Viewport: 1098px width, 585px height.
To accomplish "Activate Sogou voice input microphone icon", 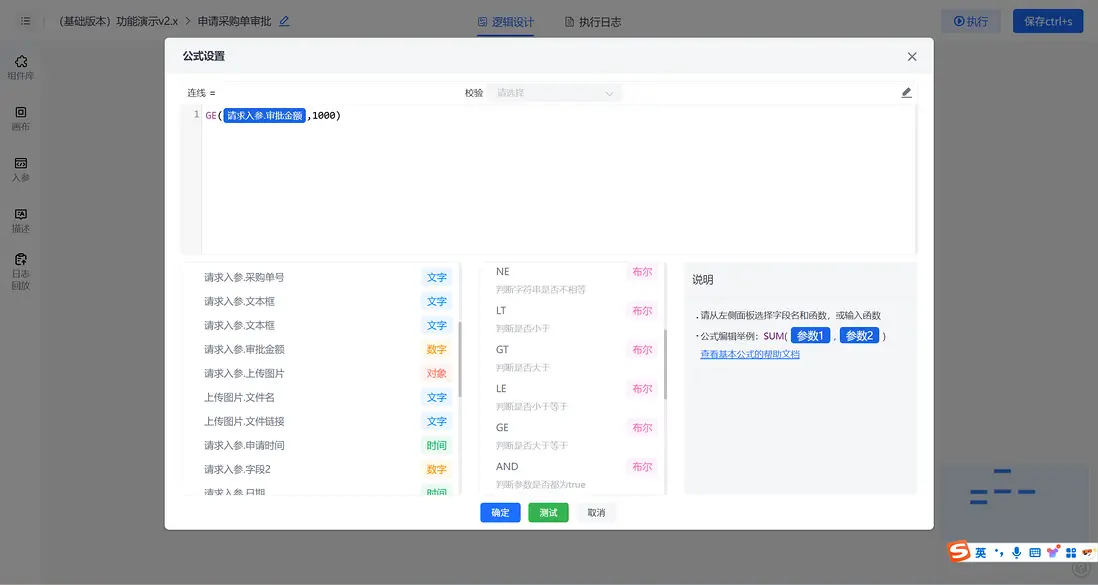I will pos(1016,551).
